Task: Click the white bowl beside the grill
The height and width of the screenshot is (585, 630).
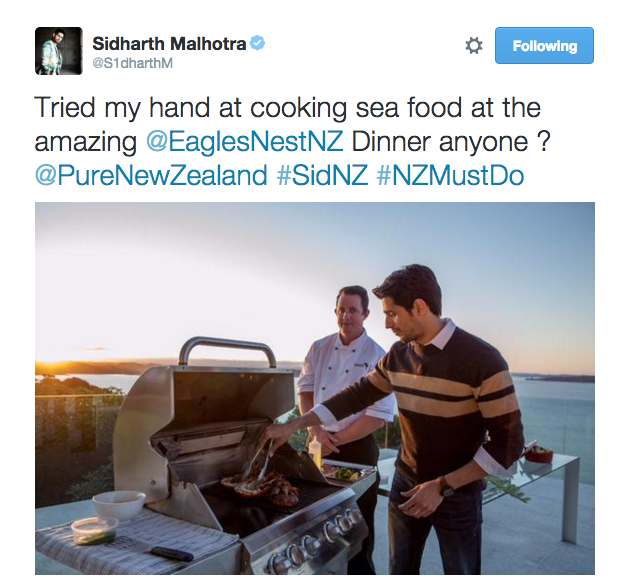Action: tap(119, 505)
